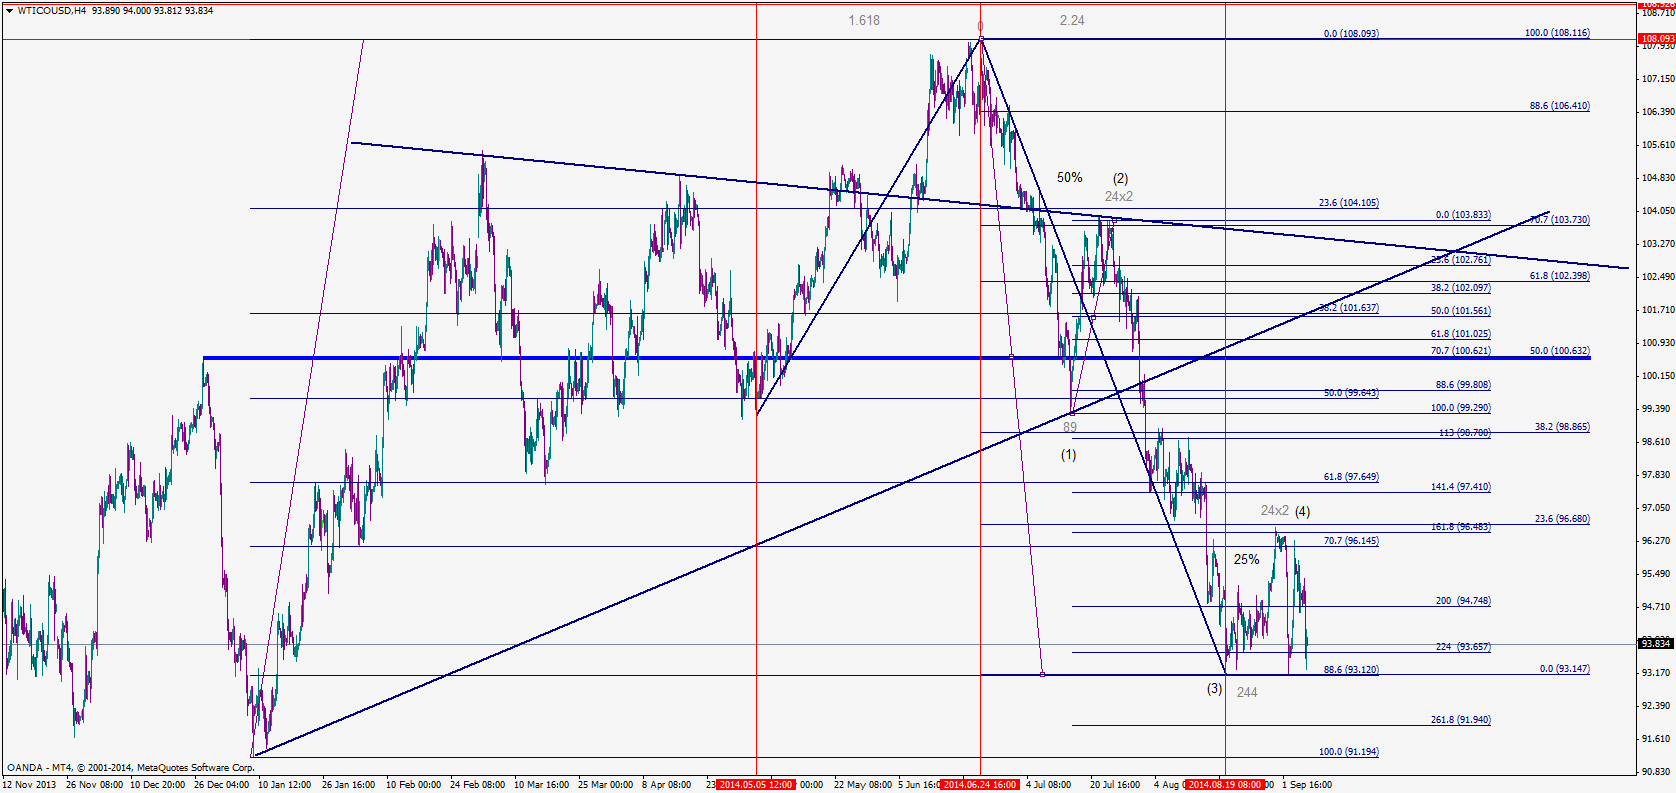Select the wave (2) label

click(x=1121, y=178)
